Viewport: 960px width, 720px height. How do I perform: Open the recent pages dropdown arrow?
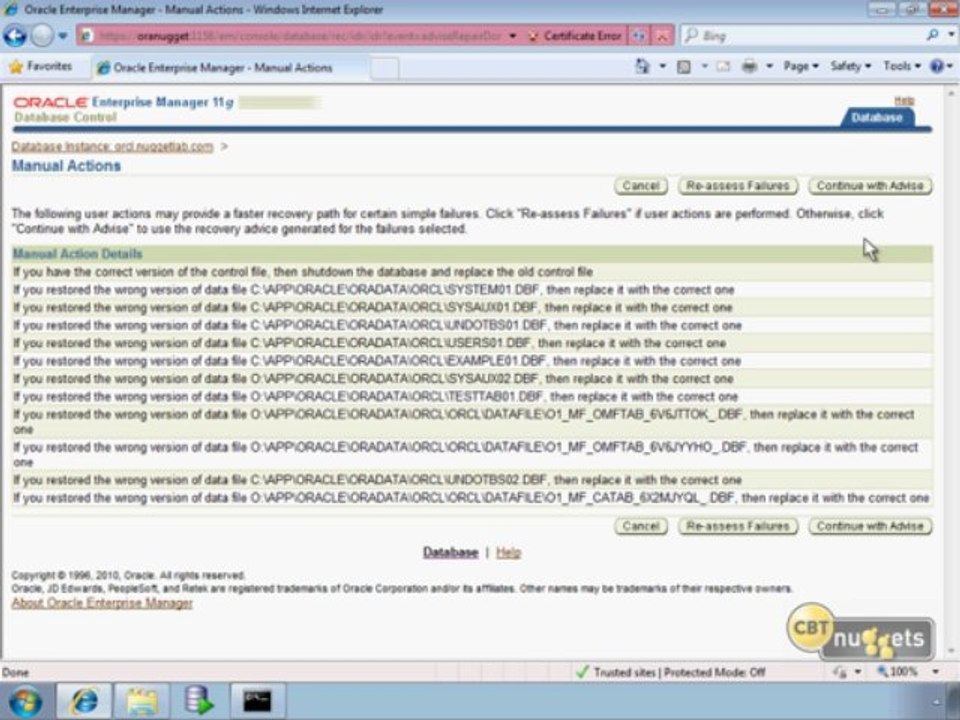pyautogui.click(x=62, y=36)
